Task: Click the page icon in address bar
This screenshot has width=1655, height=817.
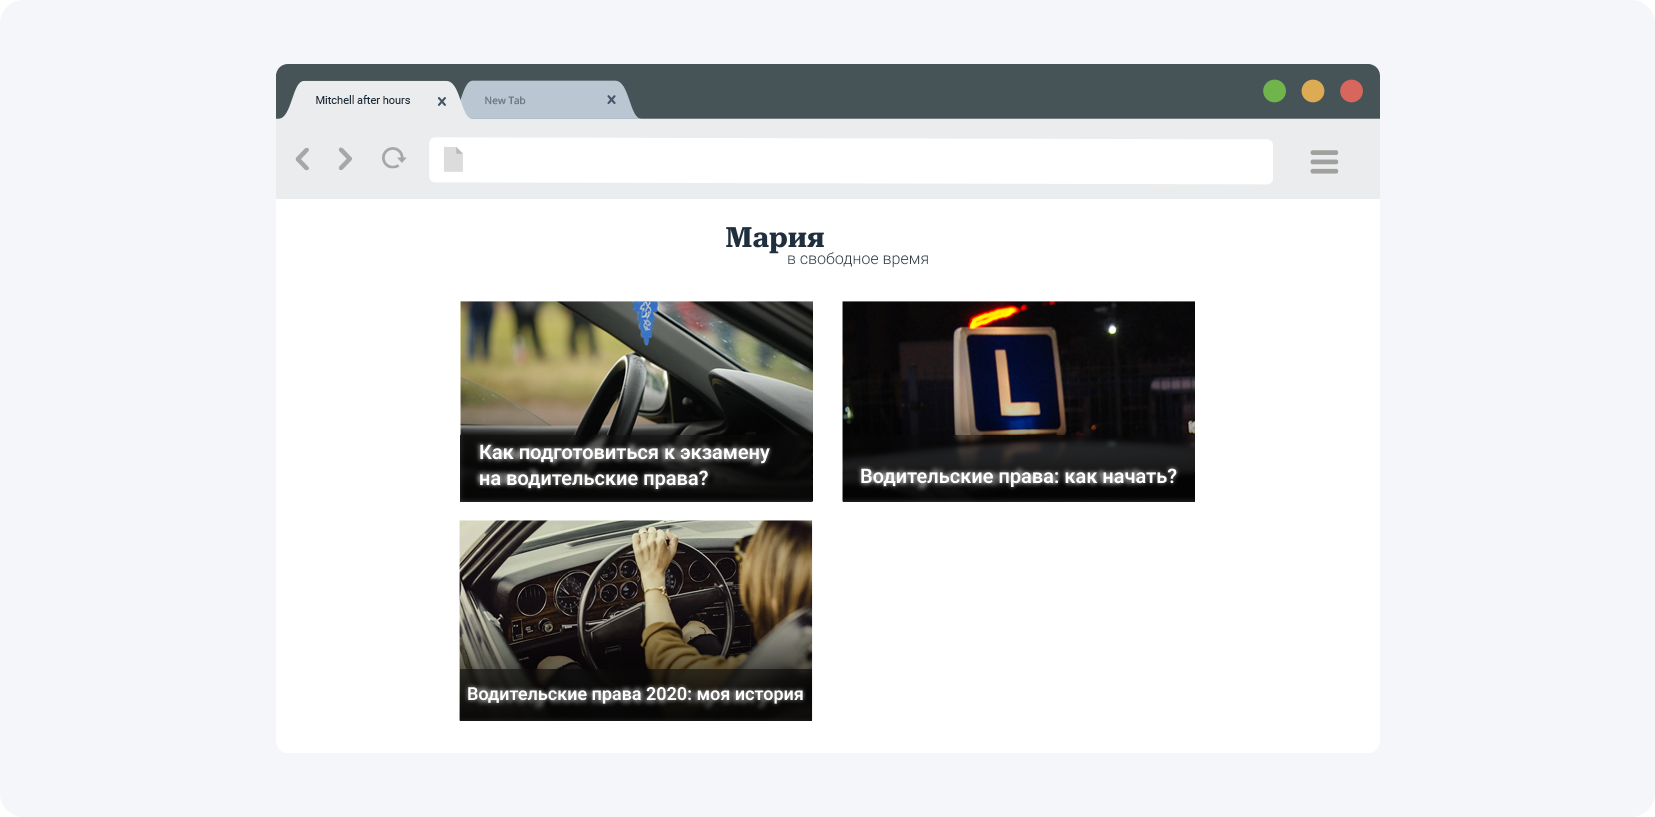Action: coord(453,160)
